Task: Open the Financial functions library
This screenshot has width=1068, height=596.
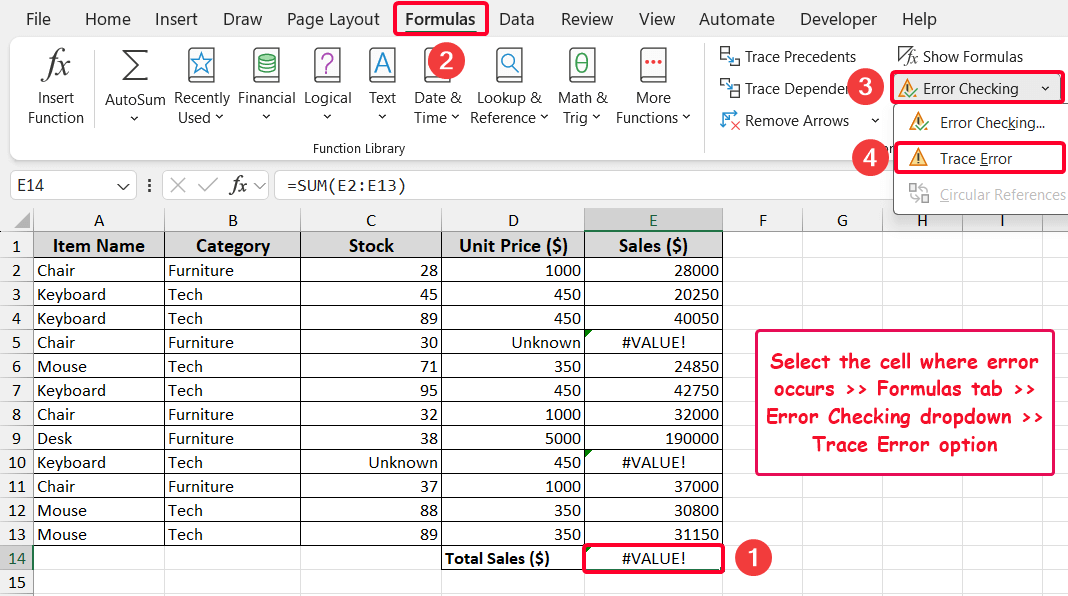Action: tap(266, 68)
